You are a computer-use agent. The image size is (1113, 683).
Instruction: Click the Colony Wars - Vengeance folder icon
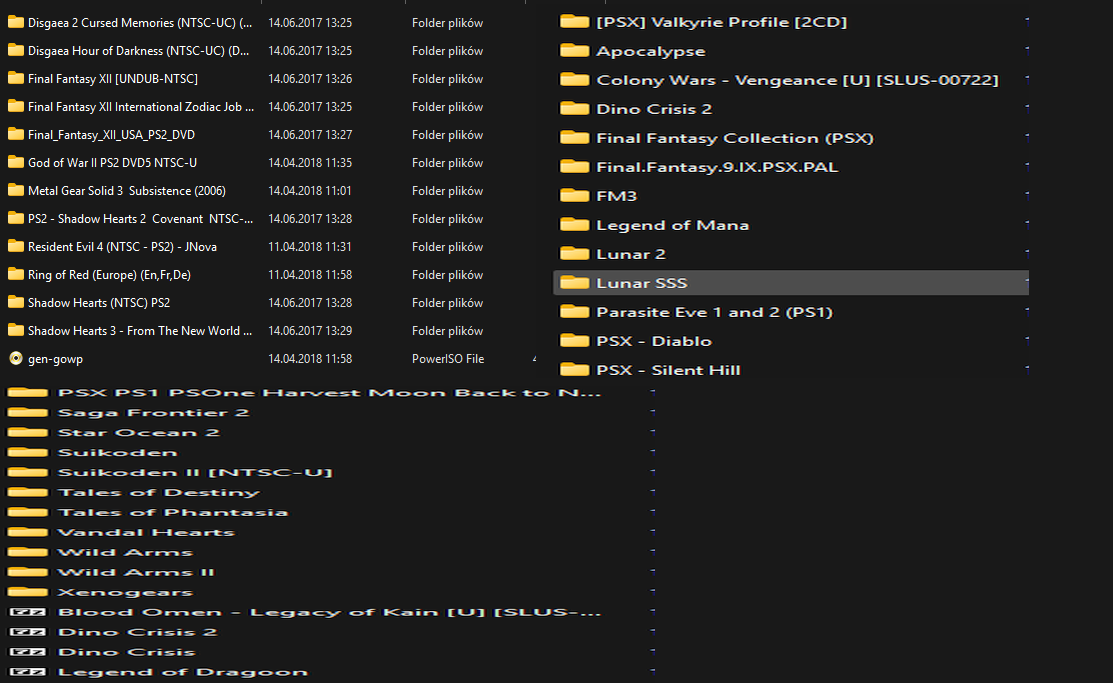tap(574, 80)
